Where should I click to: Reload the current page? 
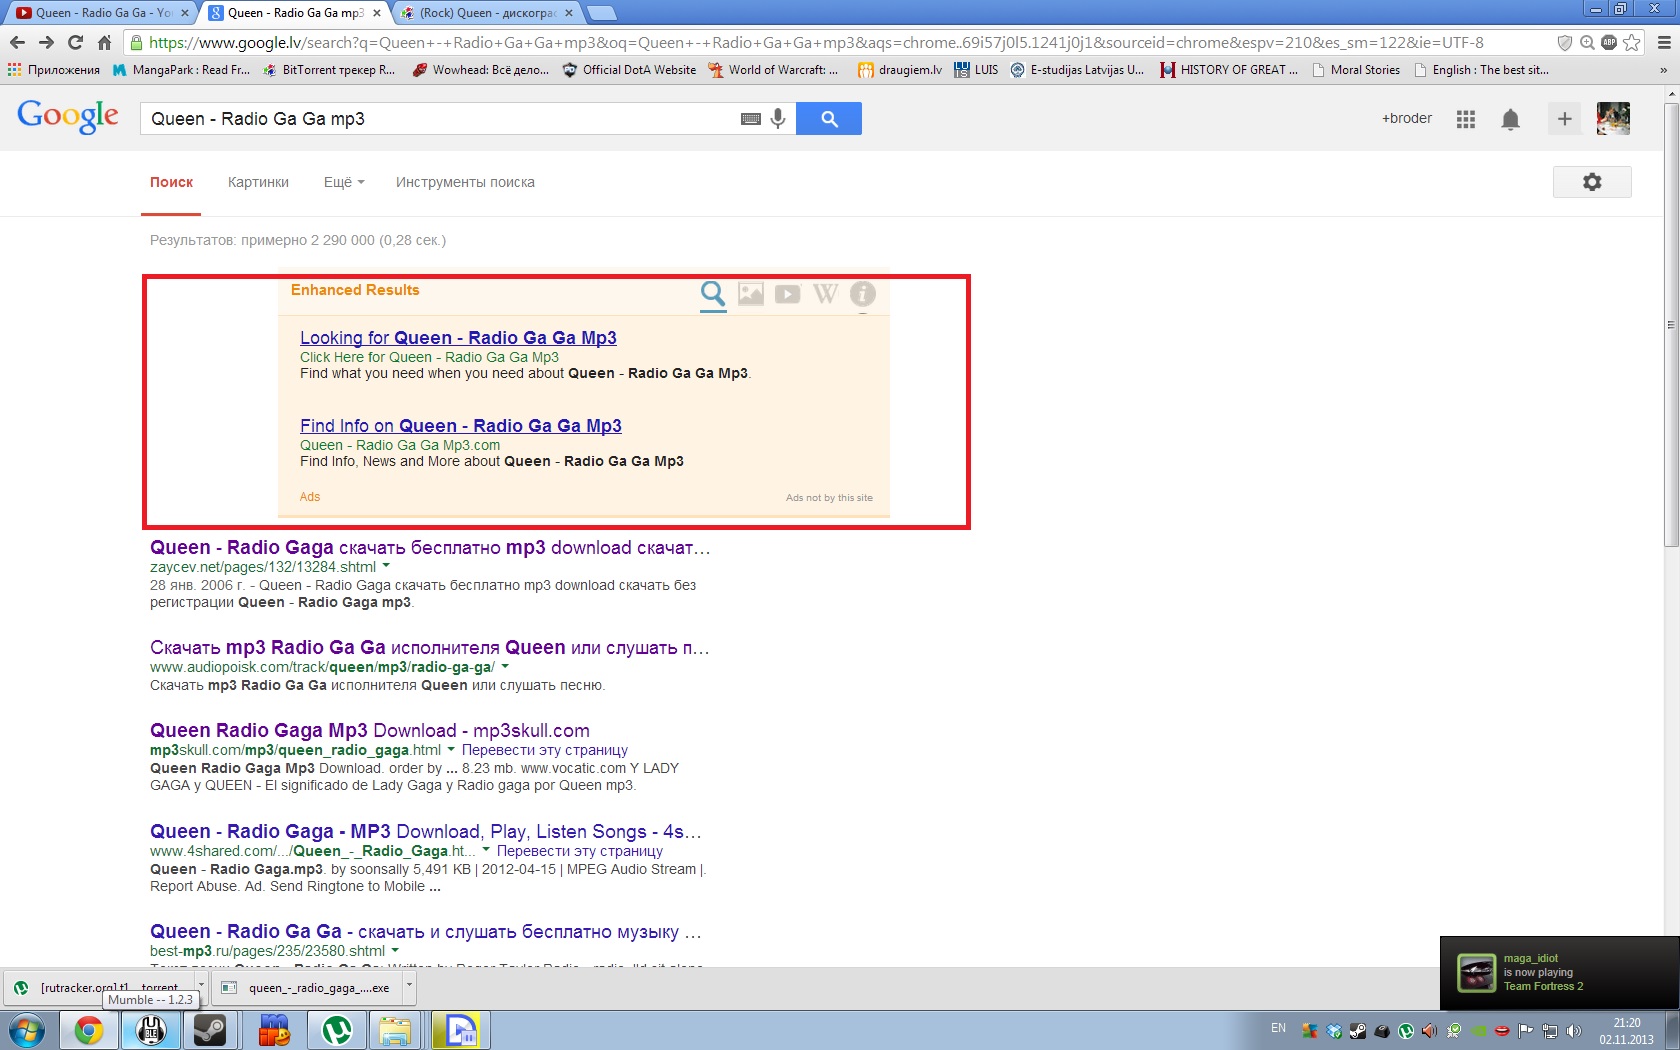(x=75, y=42)
